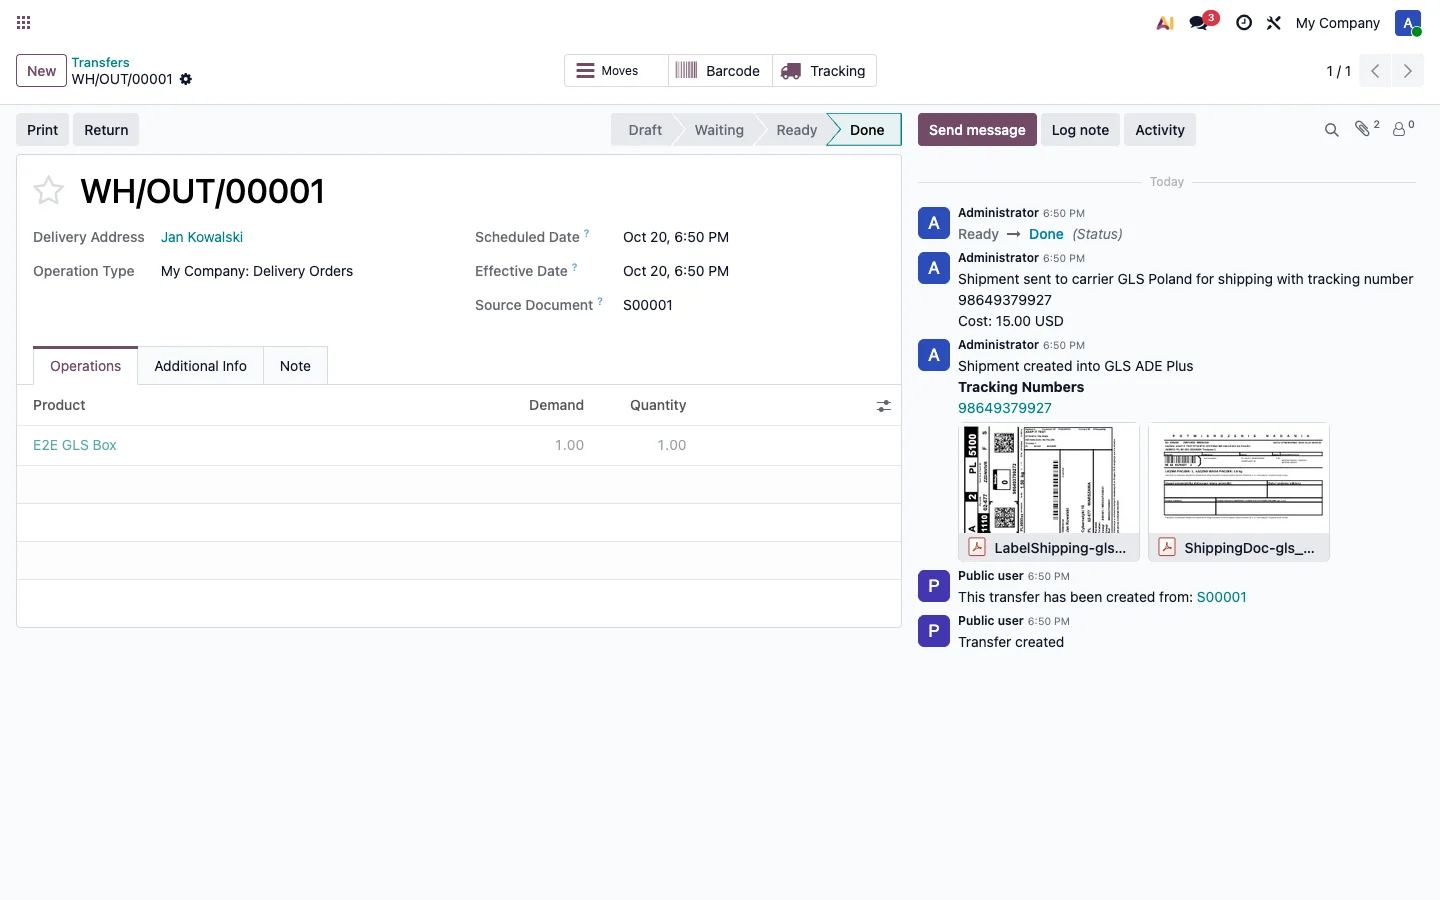Go to the next record arrow
The height and width of the screenshot is (900, 1440).
1408,71
